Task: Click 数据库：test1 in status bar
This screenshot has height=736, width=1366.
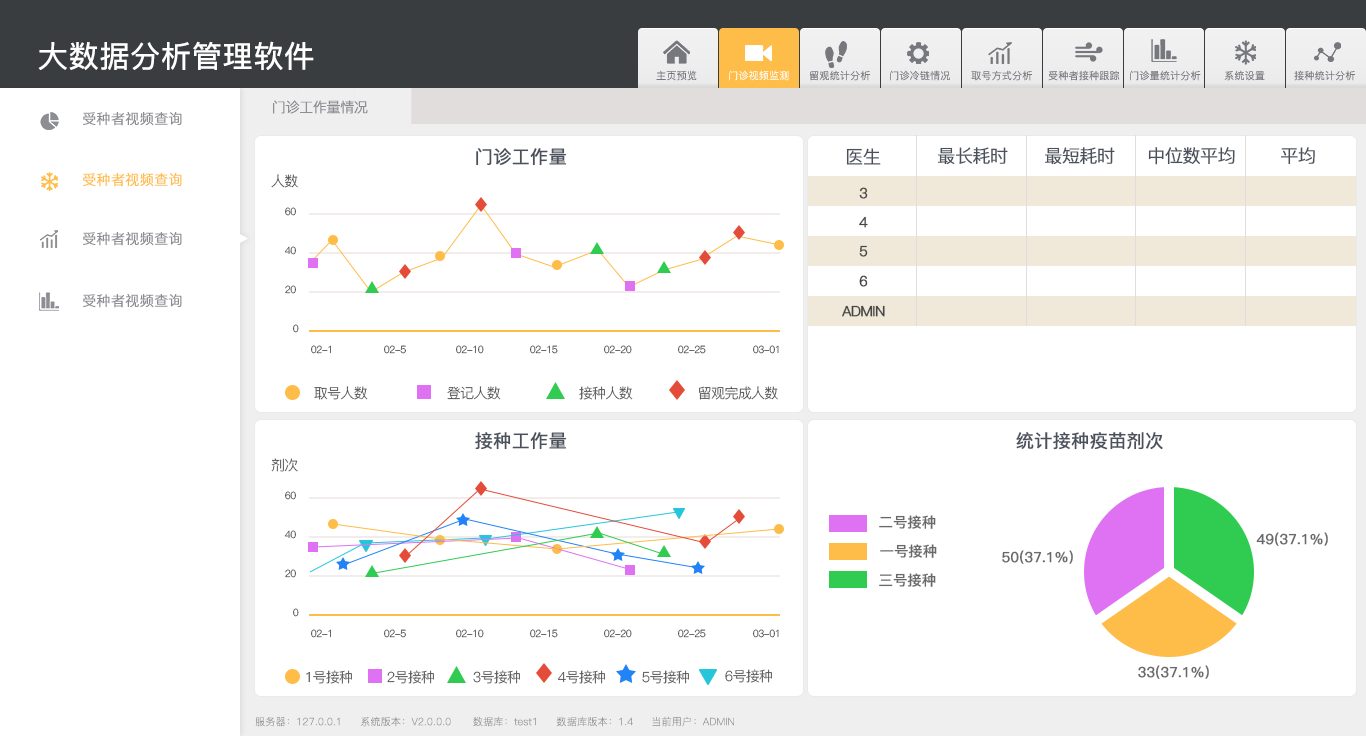Action: point(505,722)
